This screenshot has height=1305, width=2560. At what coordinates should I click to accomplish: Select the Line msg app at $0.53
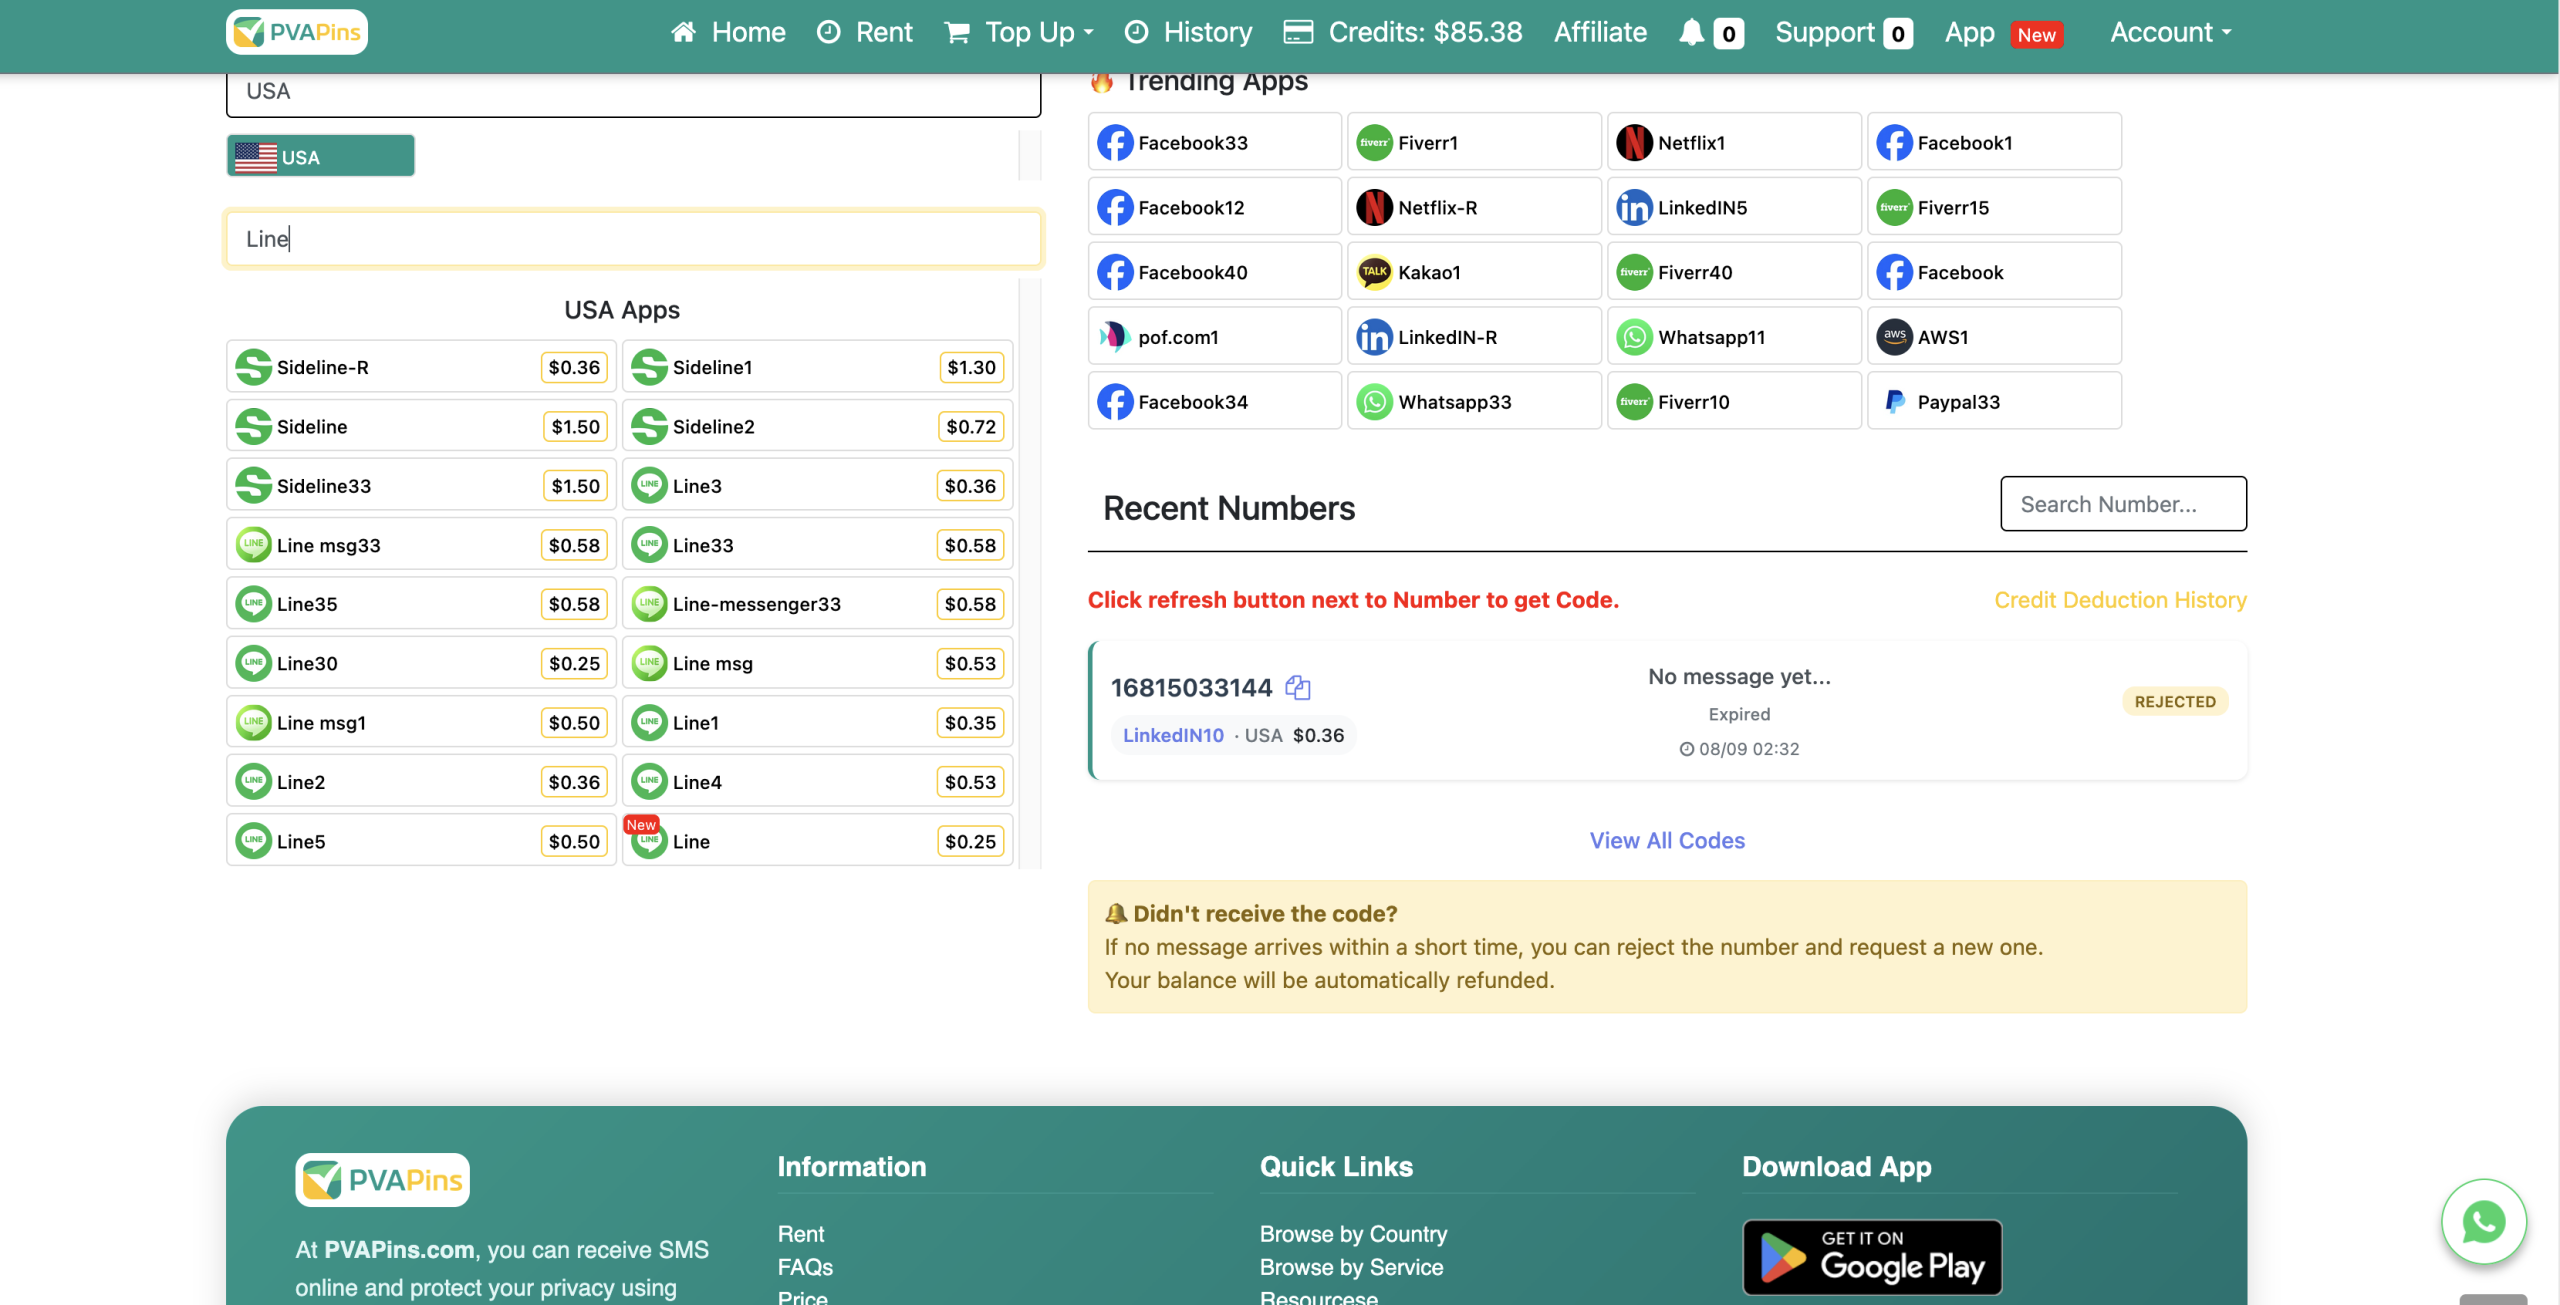pos(817,663)
